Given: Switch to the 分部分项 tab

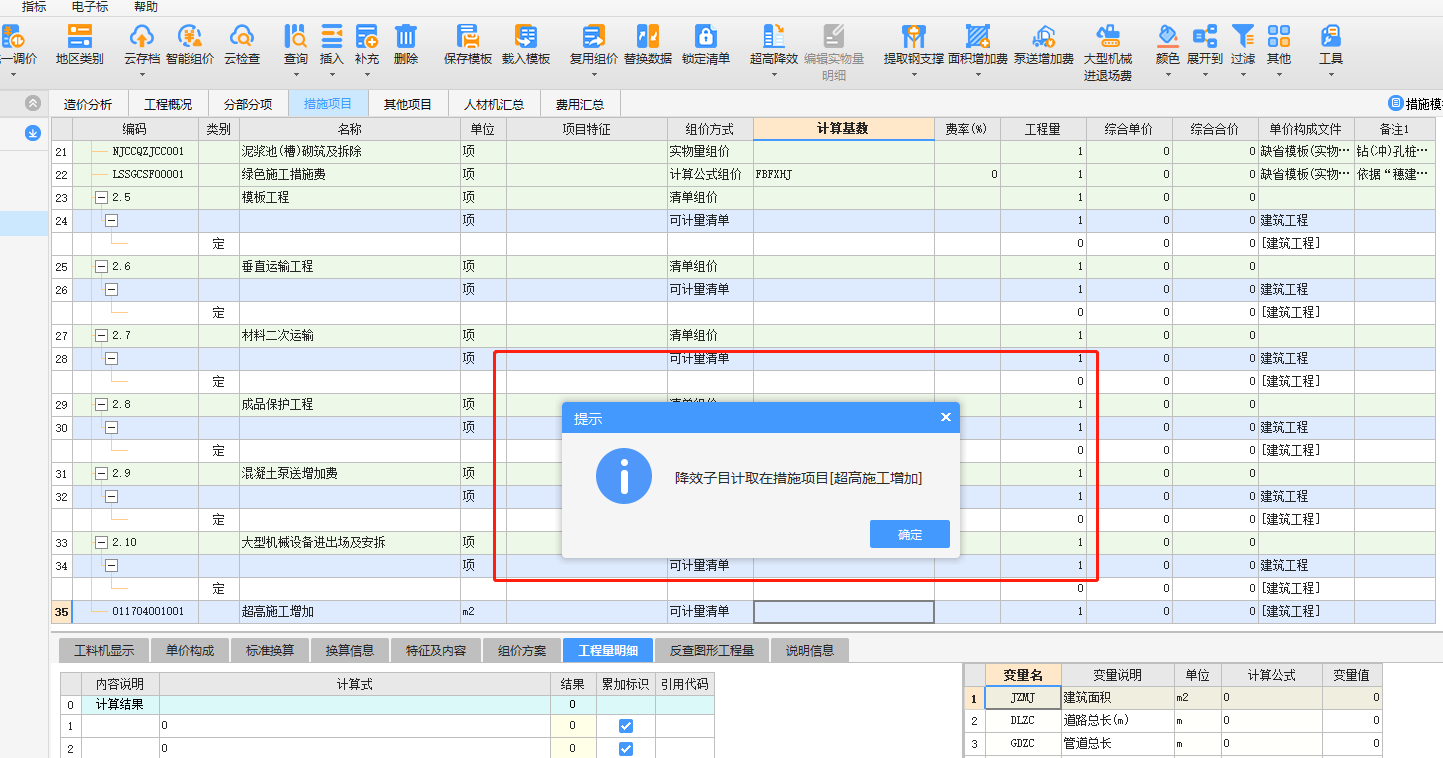Looking at the screenshot, I should pyautogui.click(x=248, y=104).
